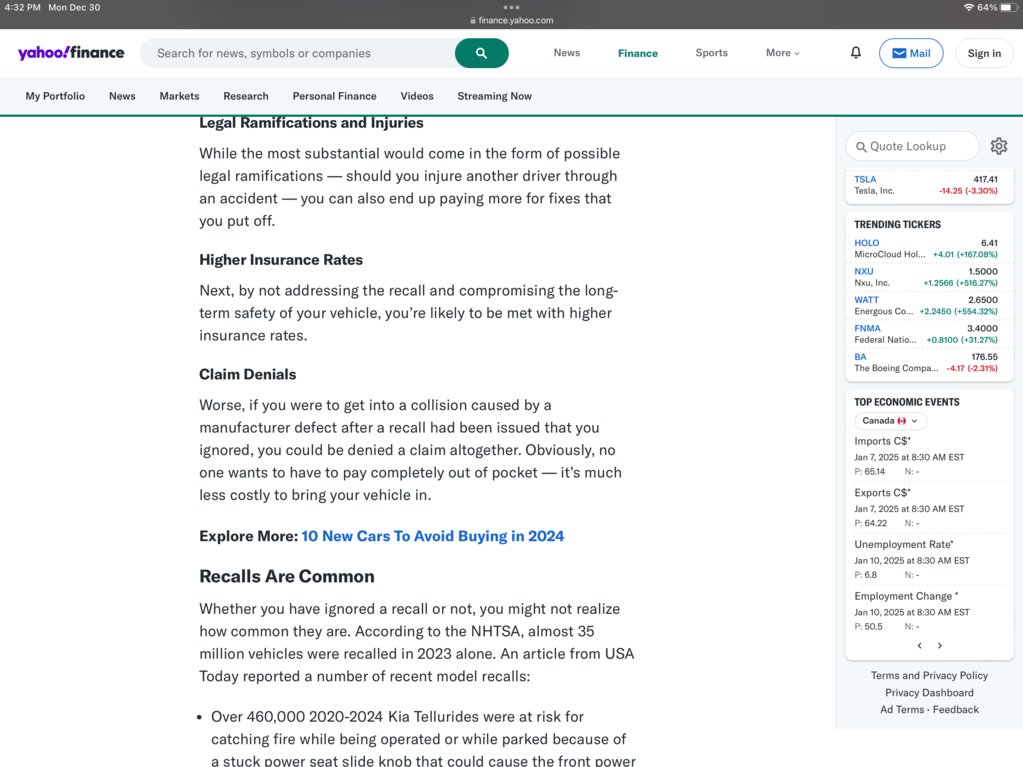Screen dimensions: 1023x767
Task: Open Streaming Now tab
Action: pyautogui.click(x=495, y=96)
